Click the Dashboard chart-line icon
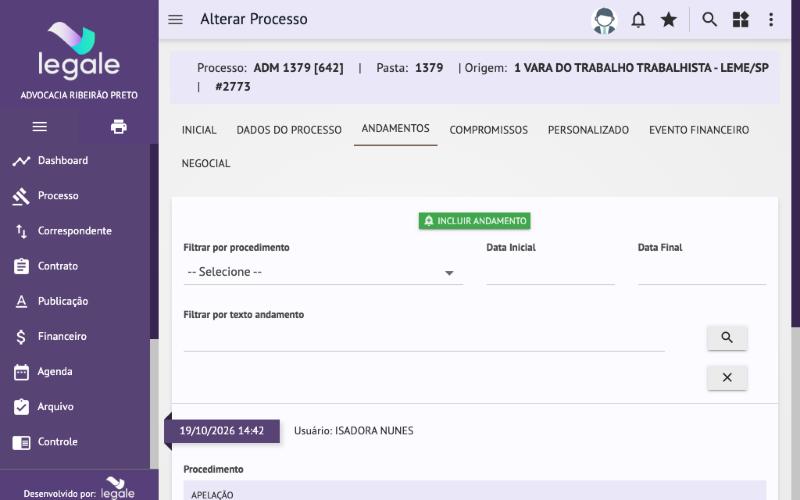The width and height of the screenshot is (800, 500). point(21,161)
